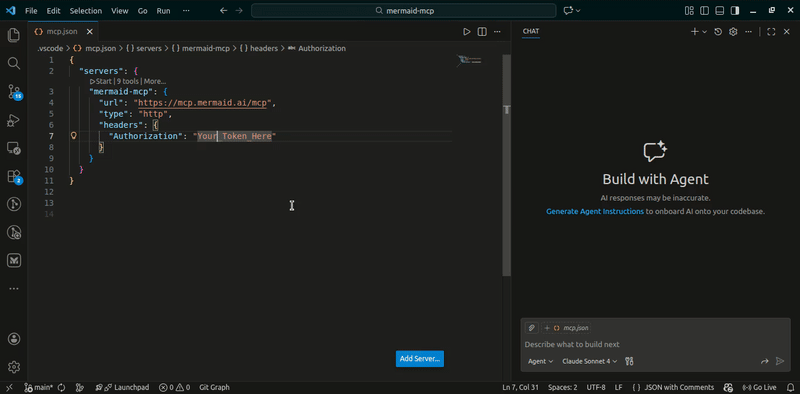This screenshot has height=394, width=800.
Task: Open the Git Graph activity bar icon
Action: pyautogui.click(x=14, y=205)
